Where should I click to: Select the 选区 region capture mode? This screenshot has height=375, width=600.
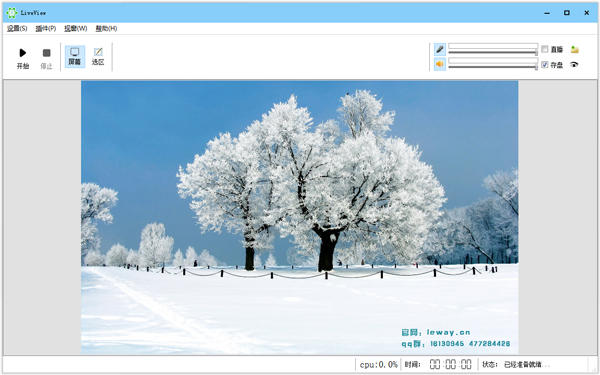pyautogui.click(x=98, y=57)
